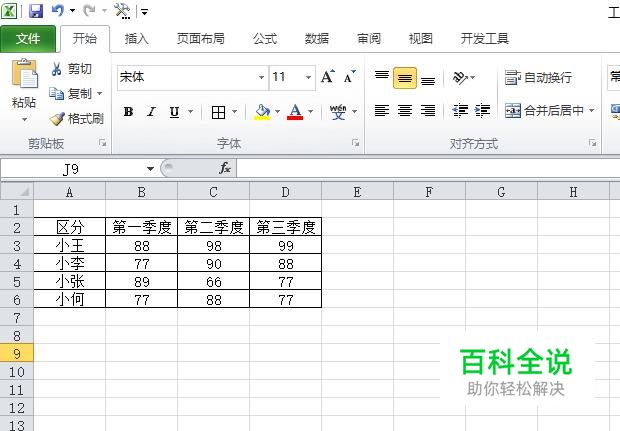Click the decrease font size icon
The width and height of the screenshot is (620, 431).
[350, 77]
